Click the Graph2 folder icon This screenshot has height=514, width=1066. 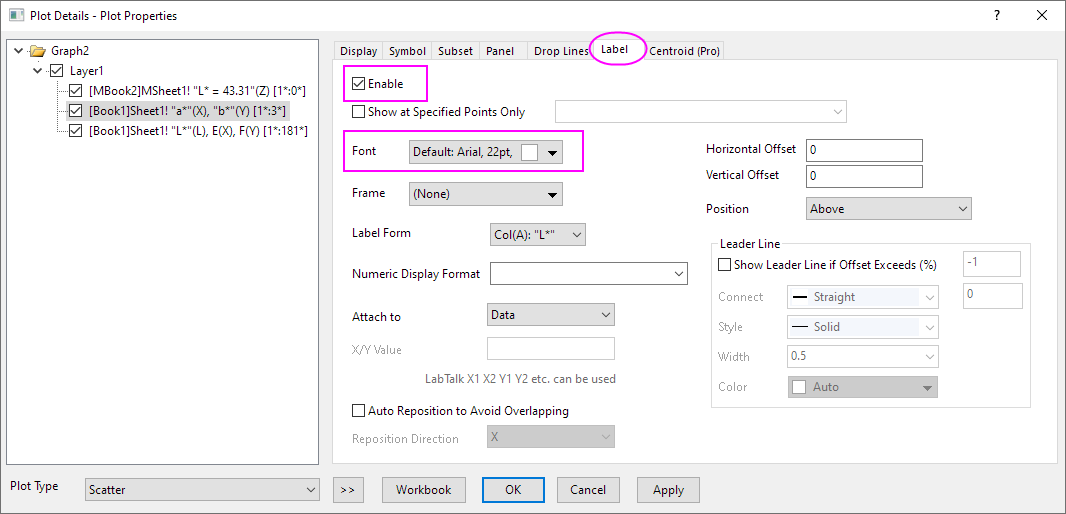pyautogui.click(x=37, y=51)
